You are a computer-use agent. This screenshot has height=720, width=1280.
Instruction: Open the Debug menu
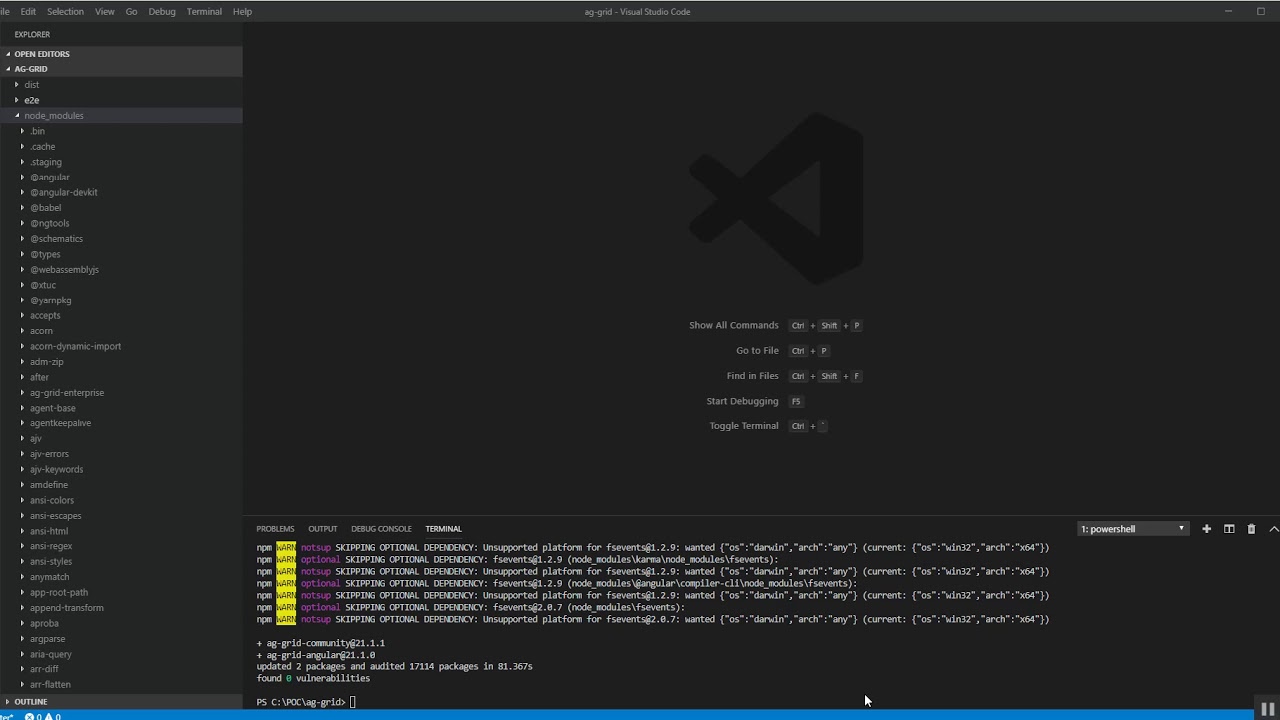tap(162, 11)
